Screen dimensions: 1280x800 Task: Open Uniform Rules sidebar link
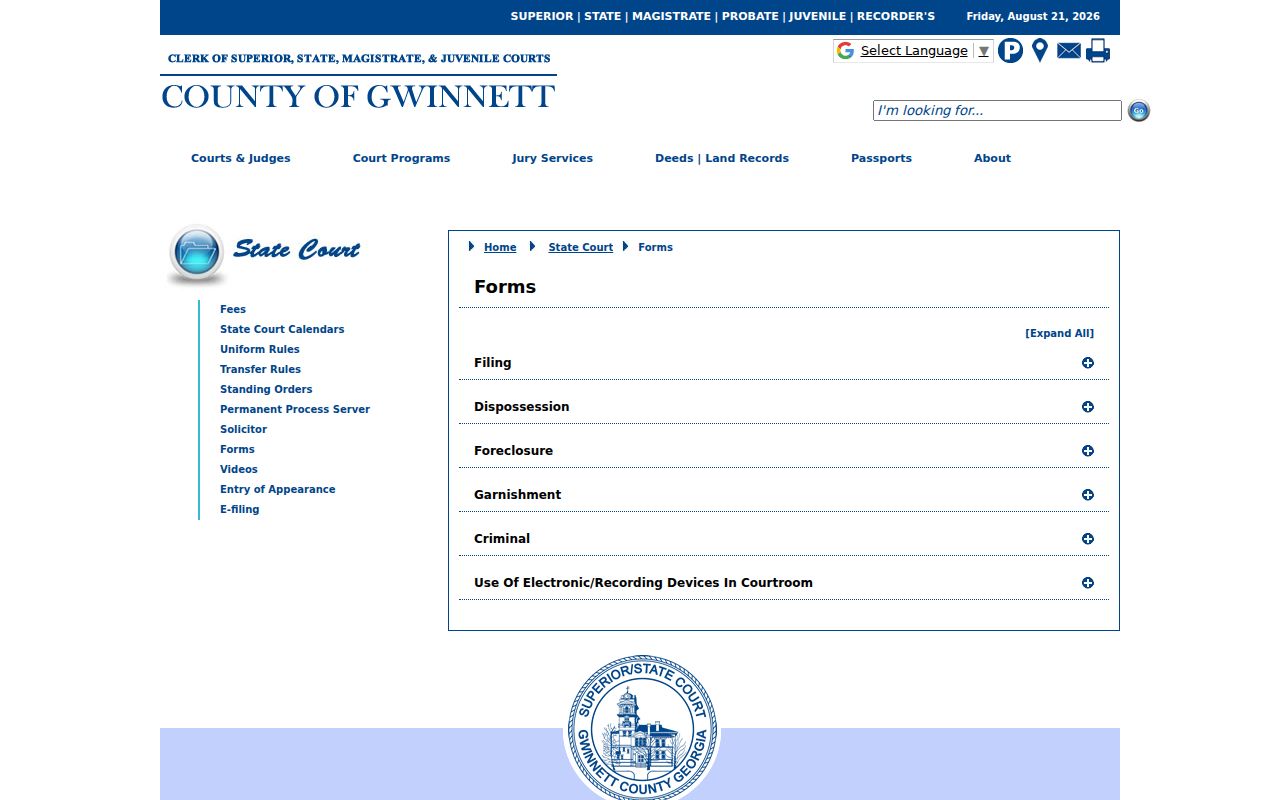[260, 349]
